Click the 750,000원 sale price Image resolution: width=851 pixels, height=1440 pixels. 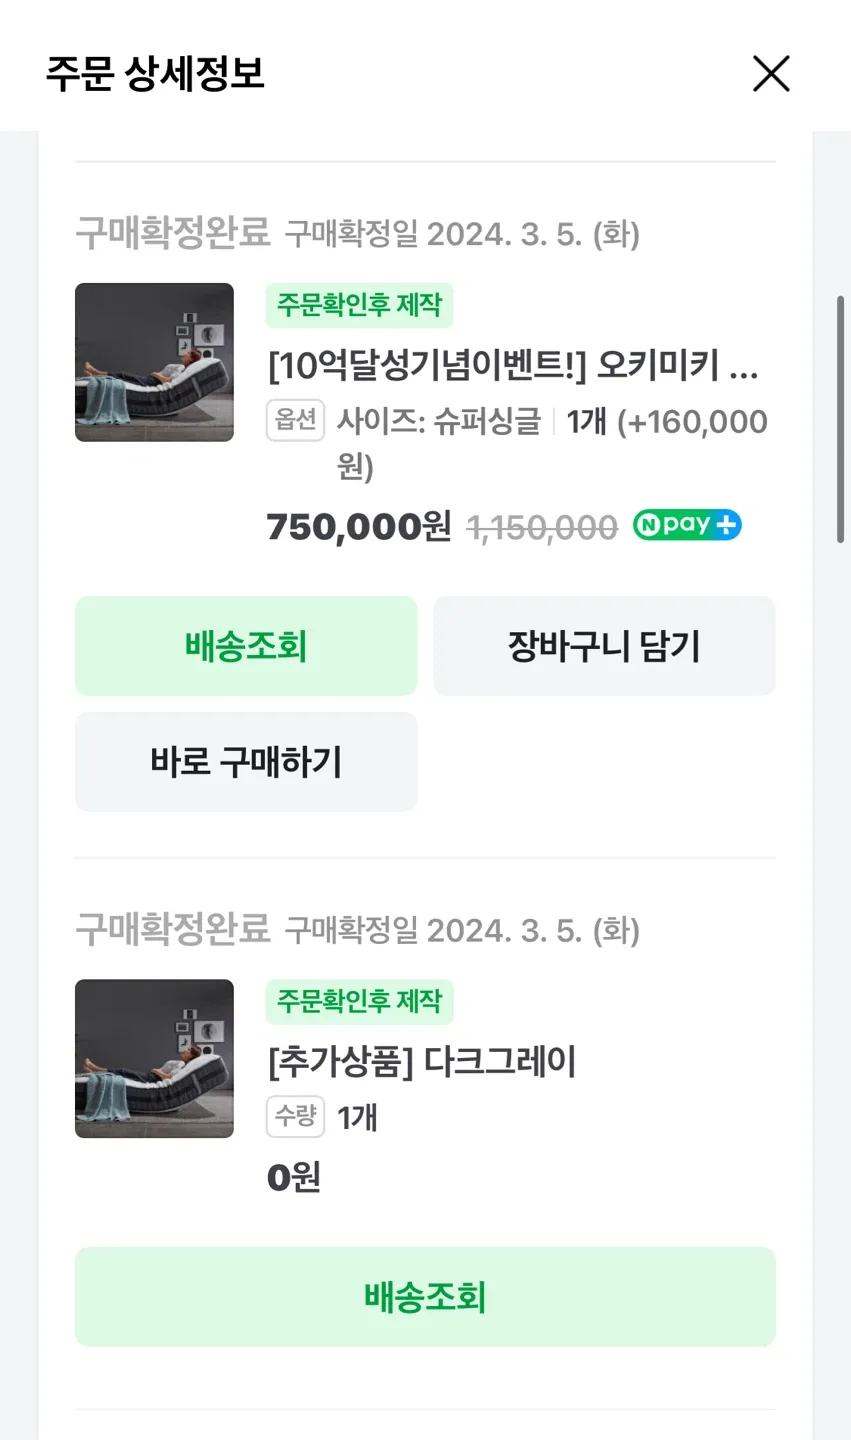click(358, 526)
